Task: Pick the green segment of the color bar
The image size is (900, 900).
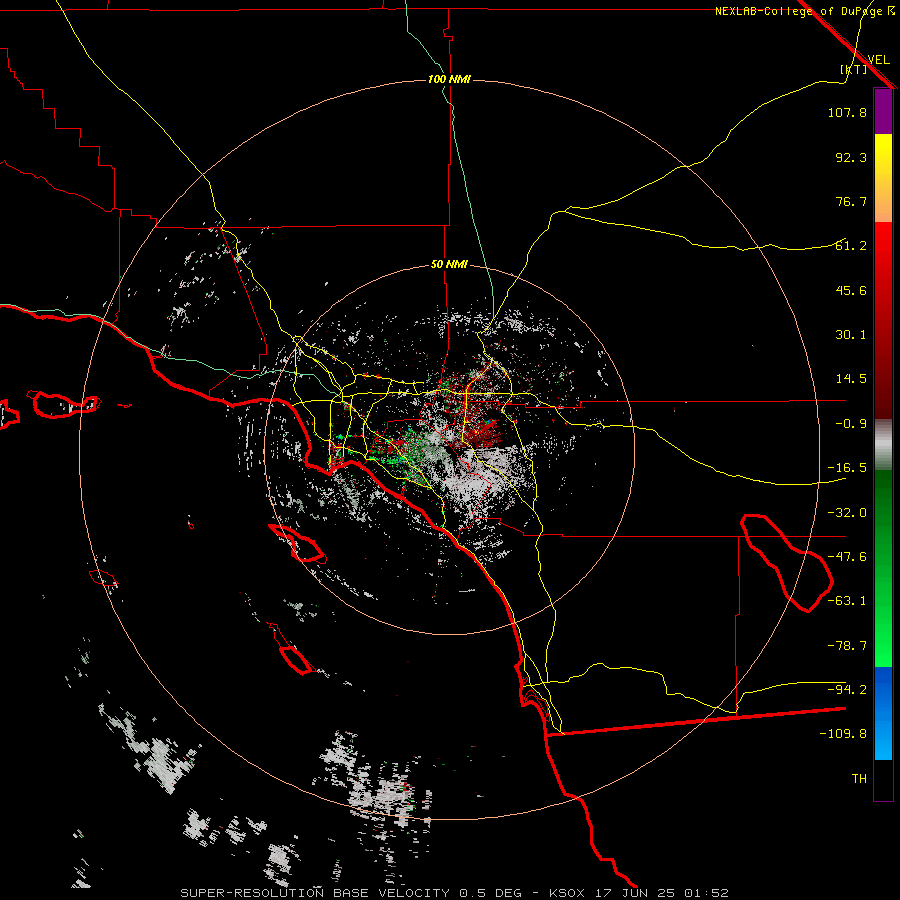Action: [x=883, y=568]
